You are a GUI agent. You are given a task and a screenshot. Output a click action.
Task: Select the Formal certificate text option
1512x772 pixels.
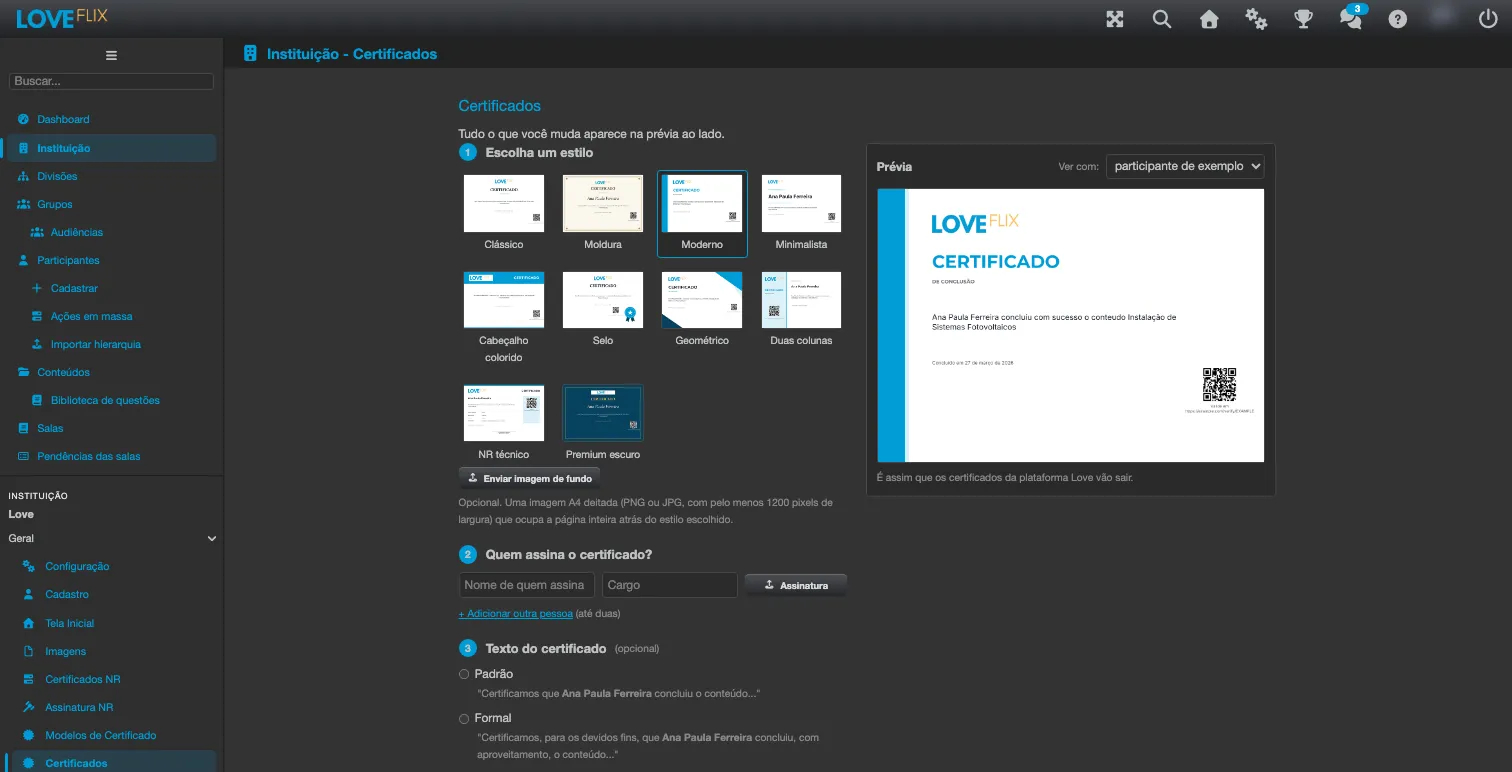click(x=464, y=718)
